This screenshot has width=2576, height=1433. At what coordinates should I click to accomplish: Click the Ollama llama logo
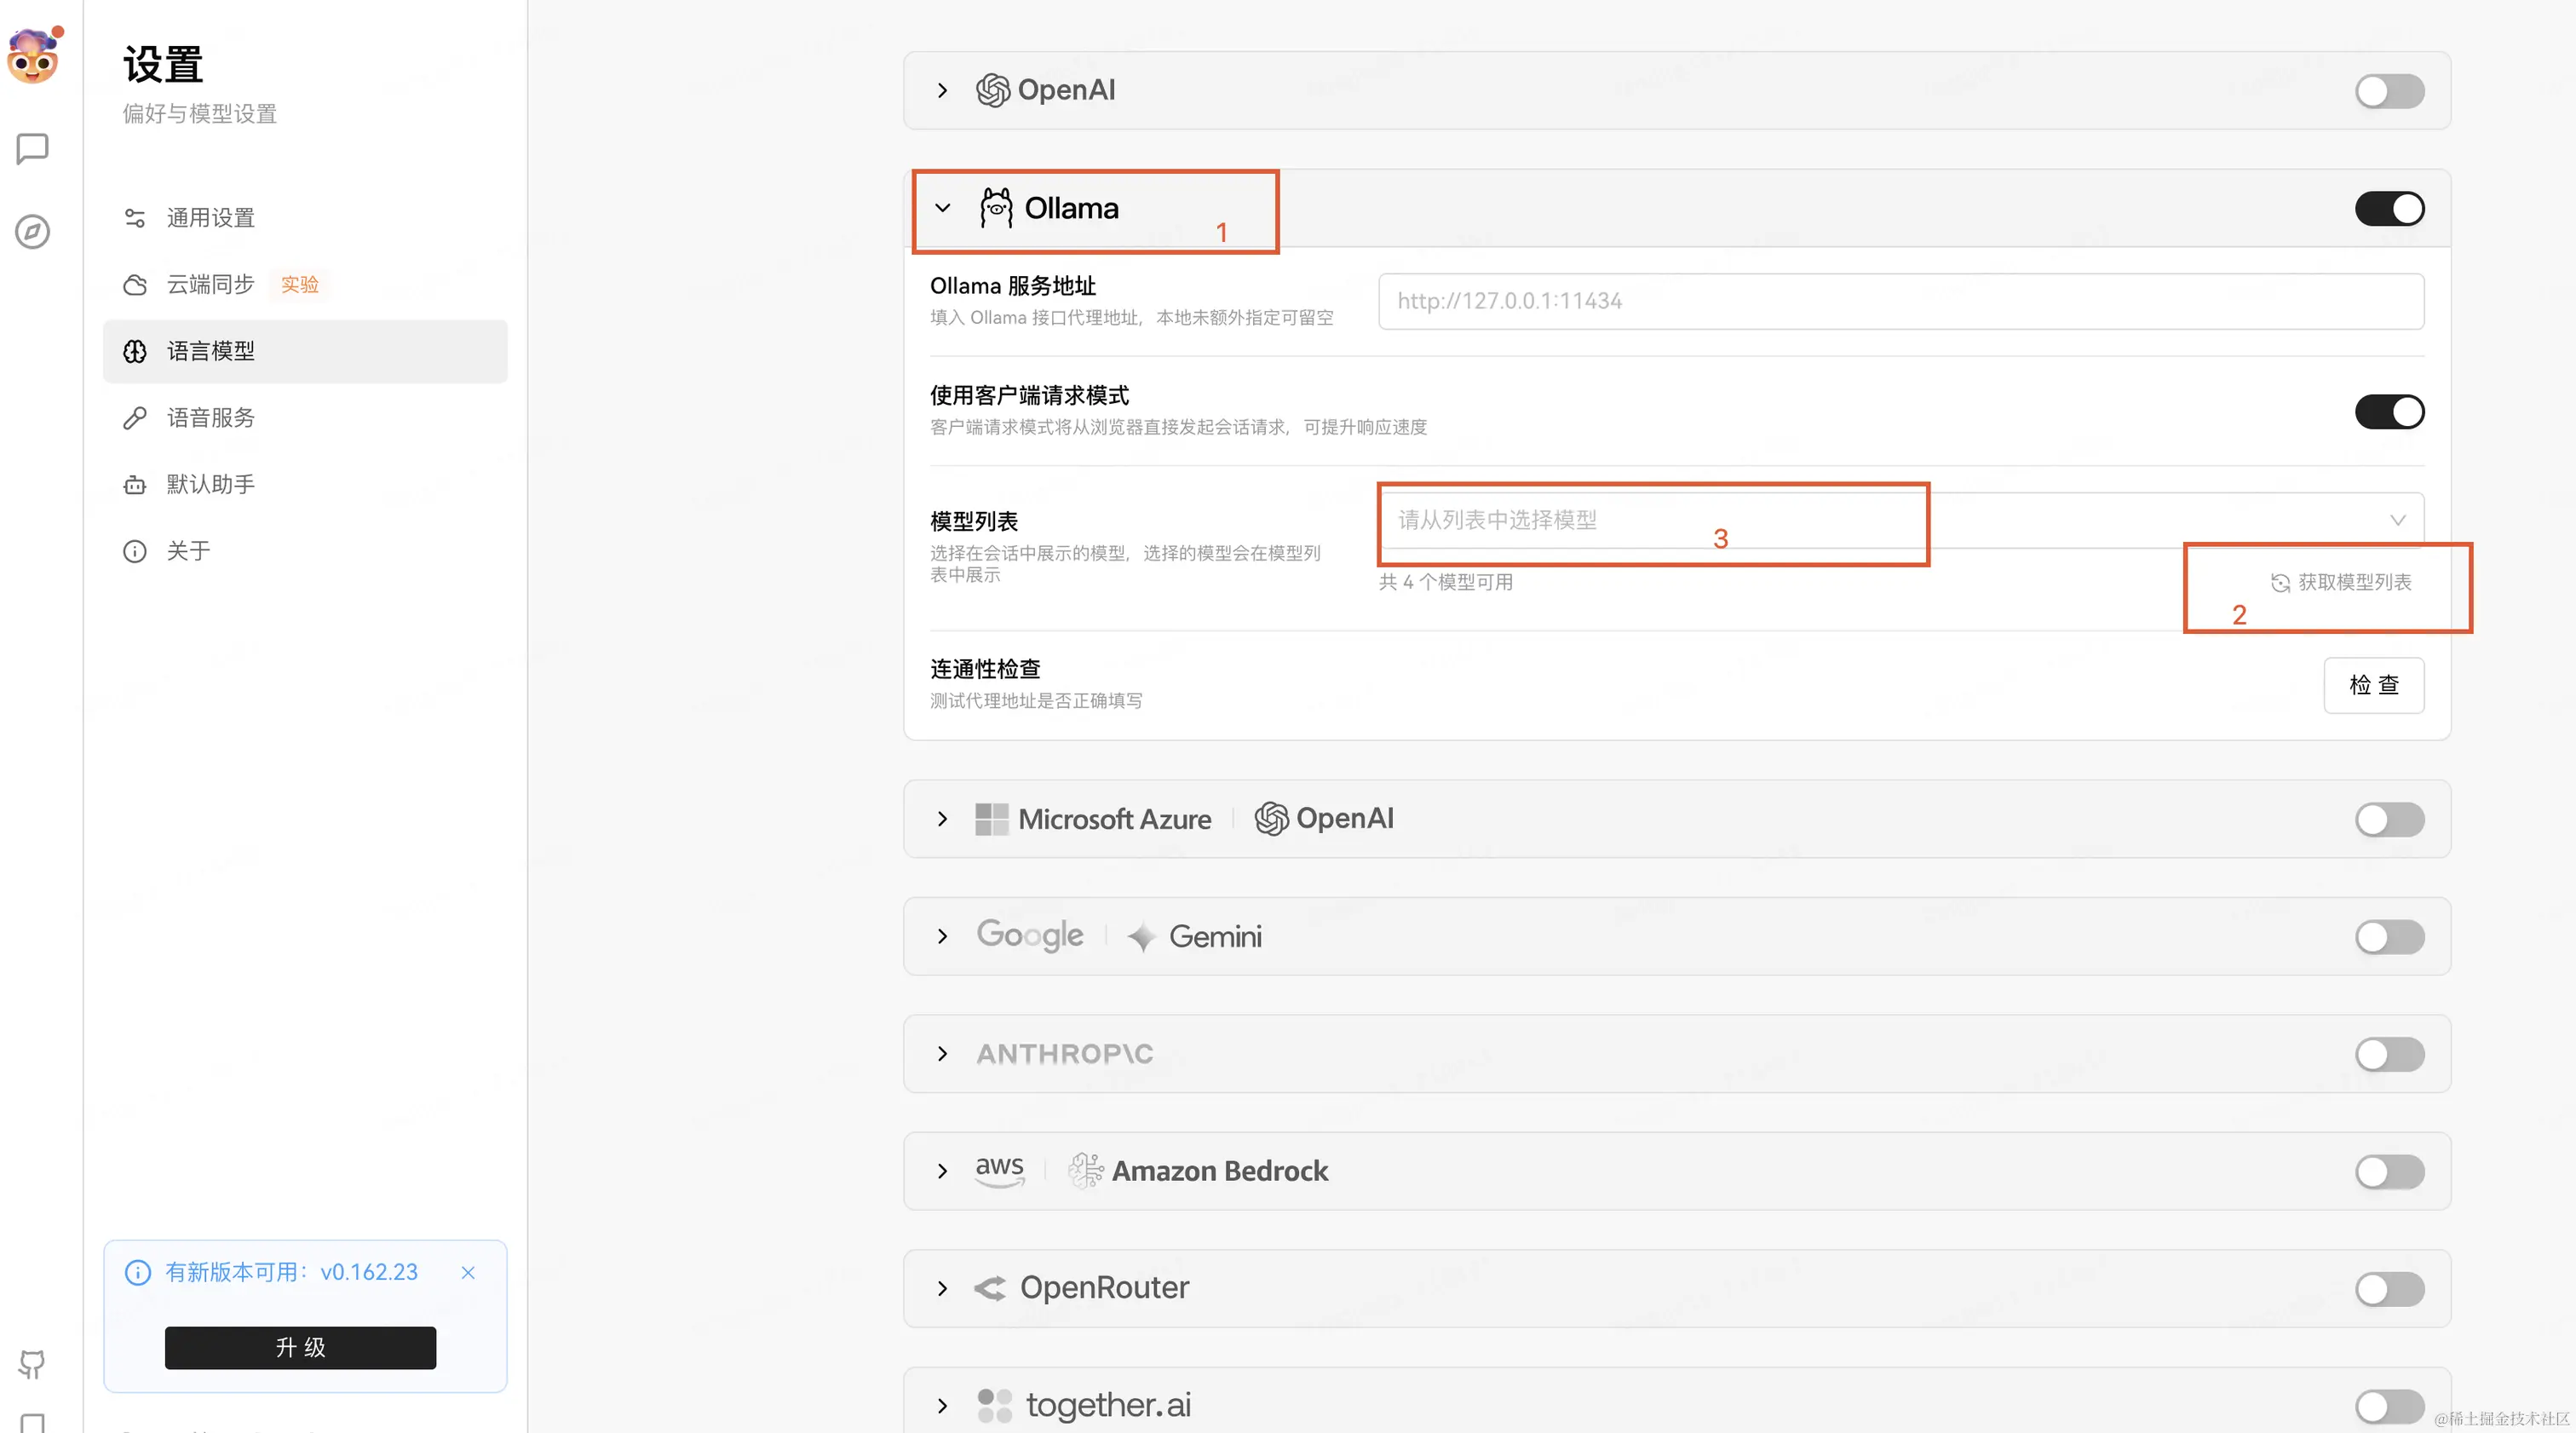(x=995, y=208)
